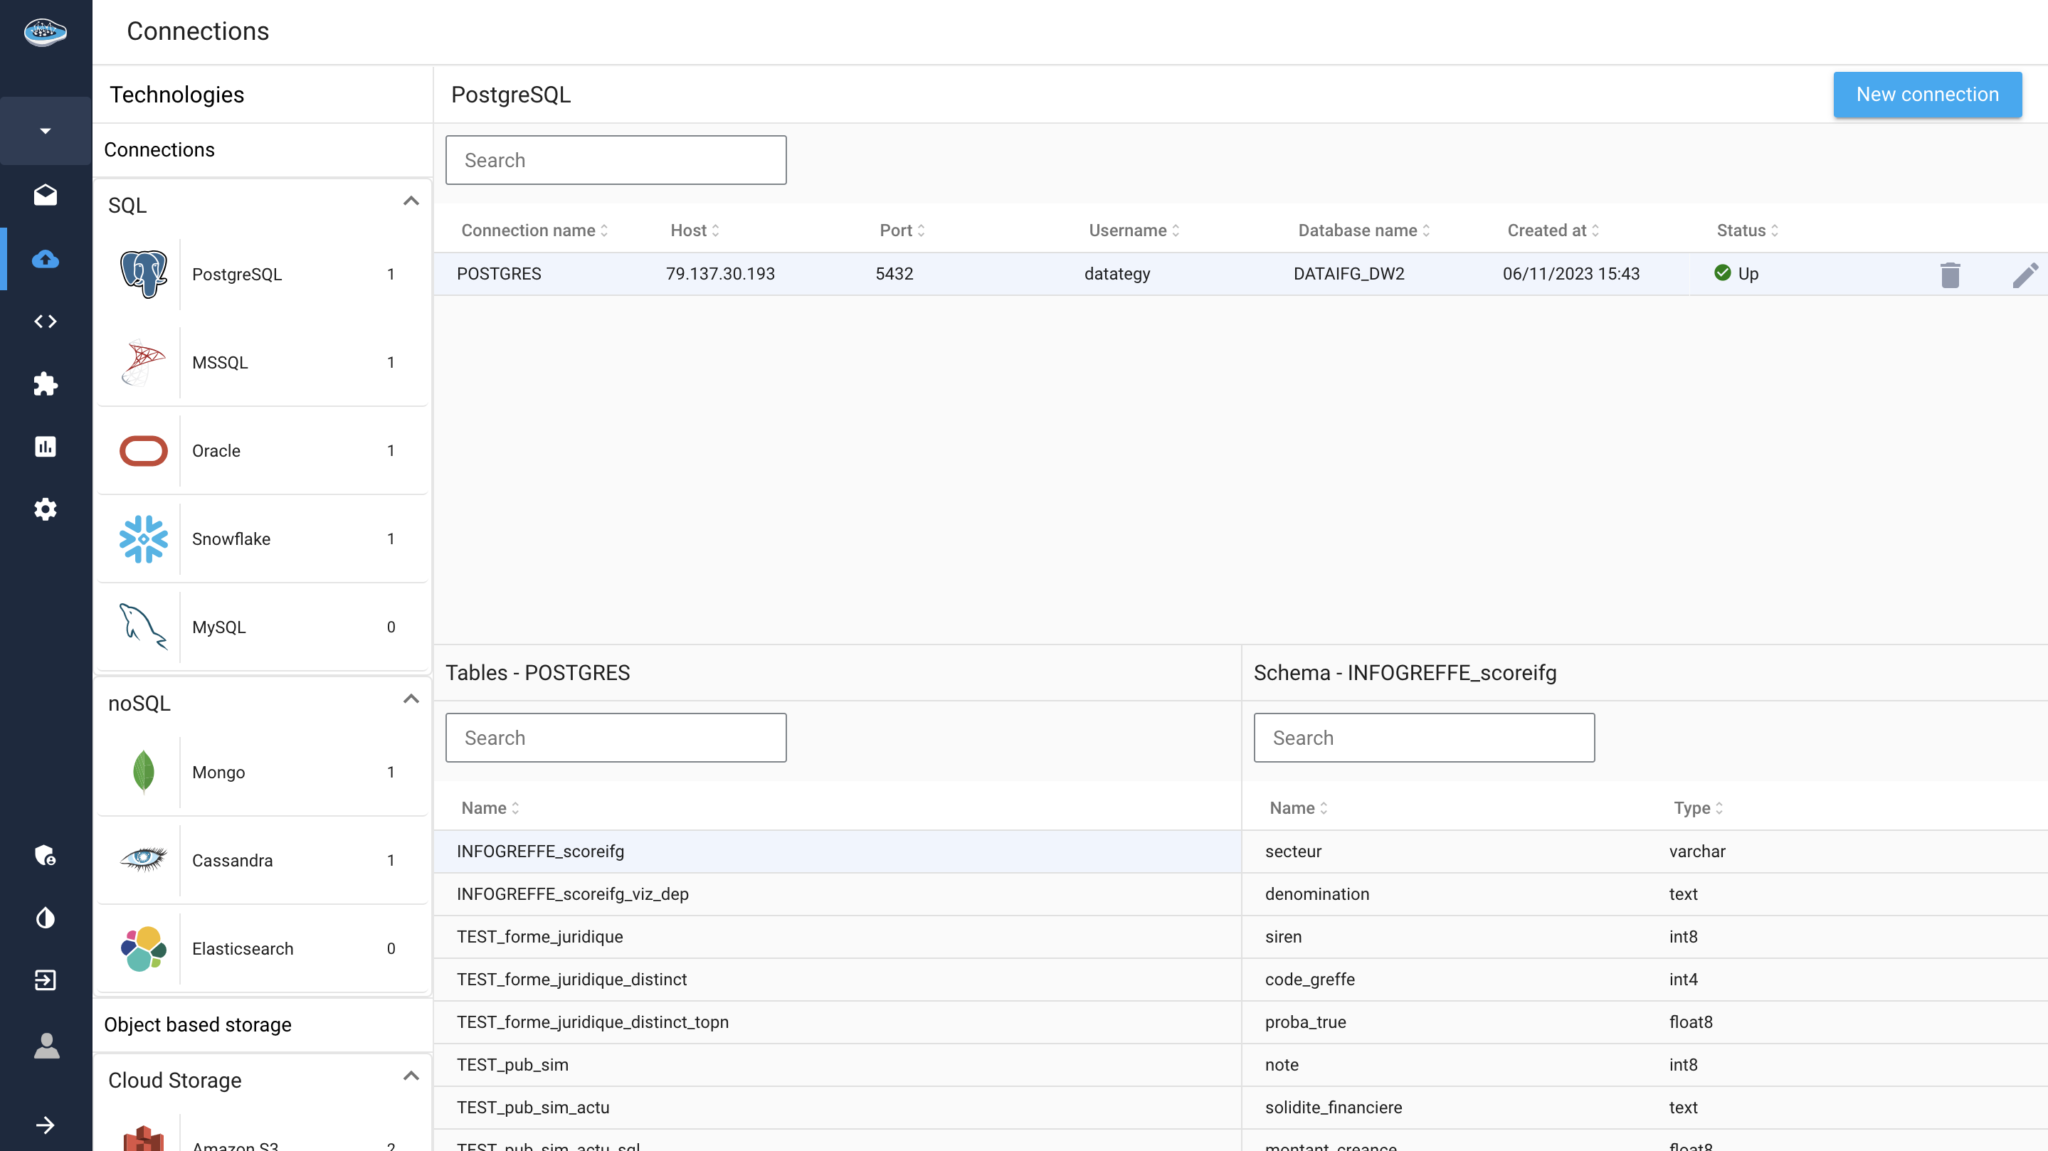This screenshot has width=2048, height=1151.
Task: Open the settings gear in the sidebar
Action: click(x=45, y=509)
